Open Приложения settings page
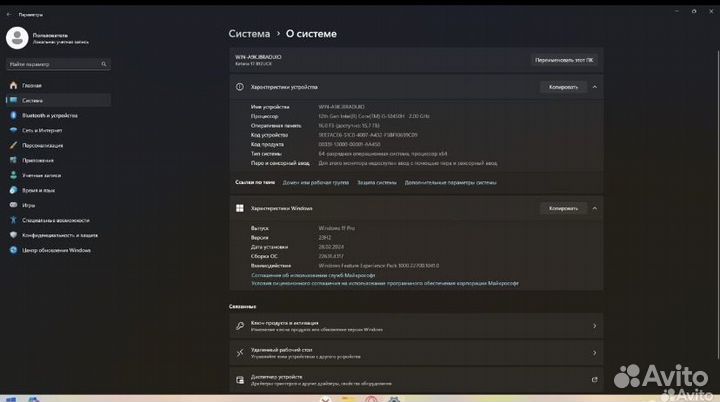Image resolution: width=720 pixels, height=402 pixels. point(38,160)
